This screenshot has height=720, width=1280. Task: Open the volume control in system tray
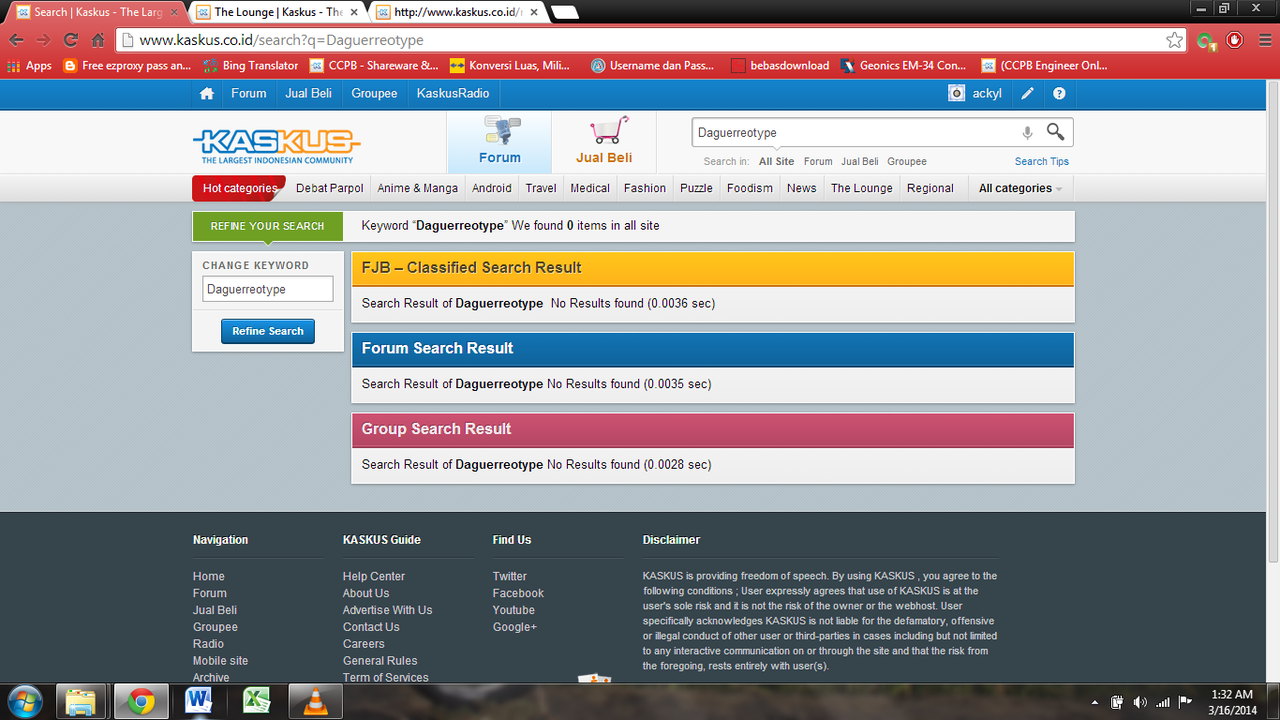(1140, 702)
